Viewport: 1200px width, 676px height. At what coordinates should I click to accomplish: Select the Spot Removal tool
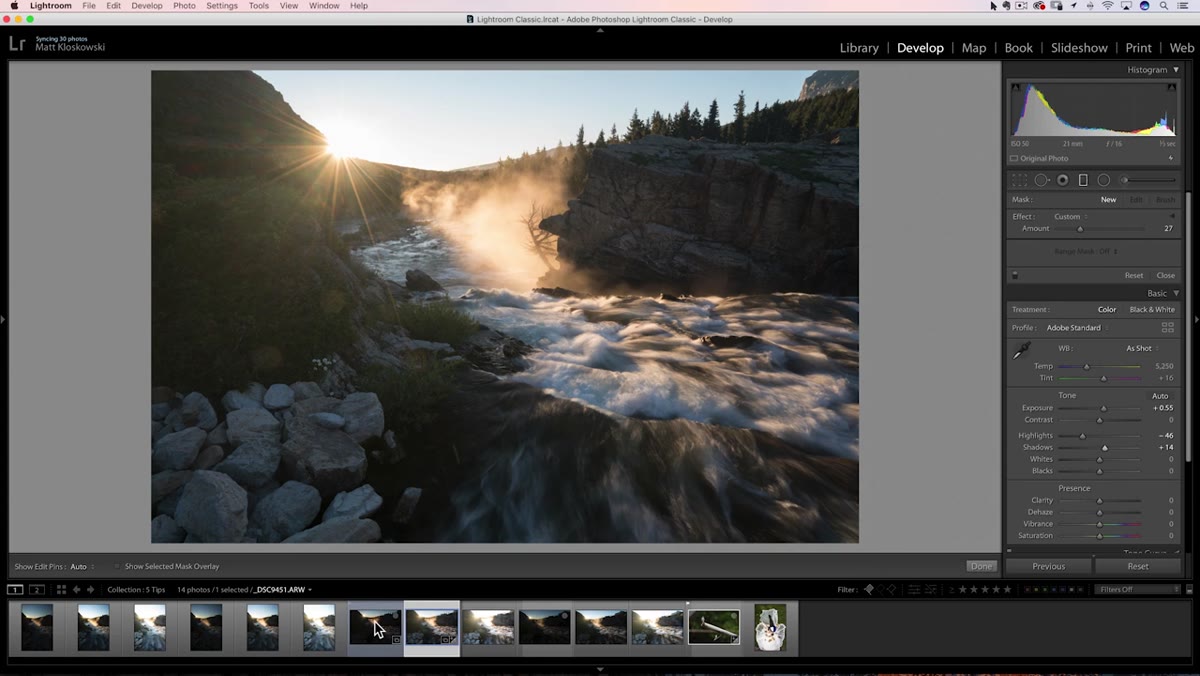1041,180
